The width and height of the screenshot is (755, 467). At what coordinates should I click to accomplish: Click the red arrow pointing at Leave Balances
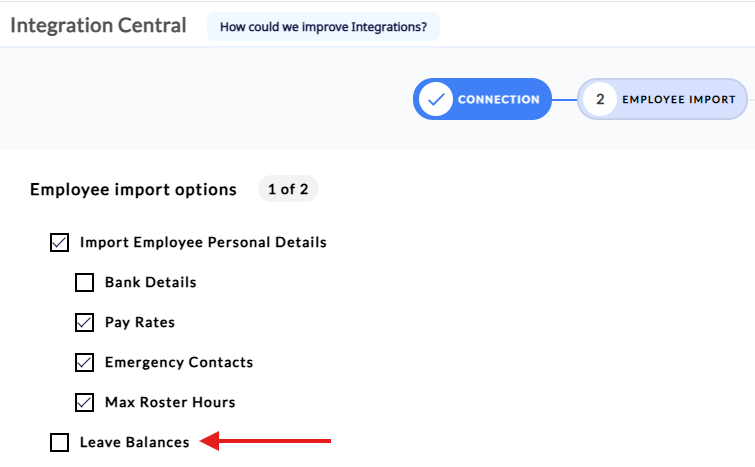[266, 440]
